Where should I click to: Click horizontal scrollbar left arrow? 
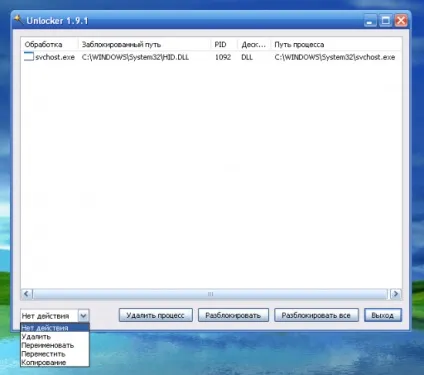tap(27, 294)
